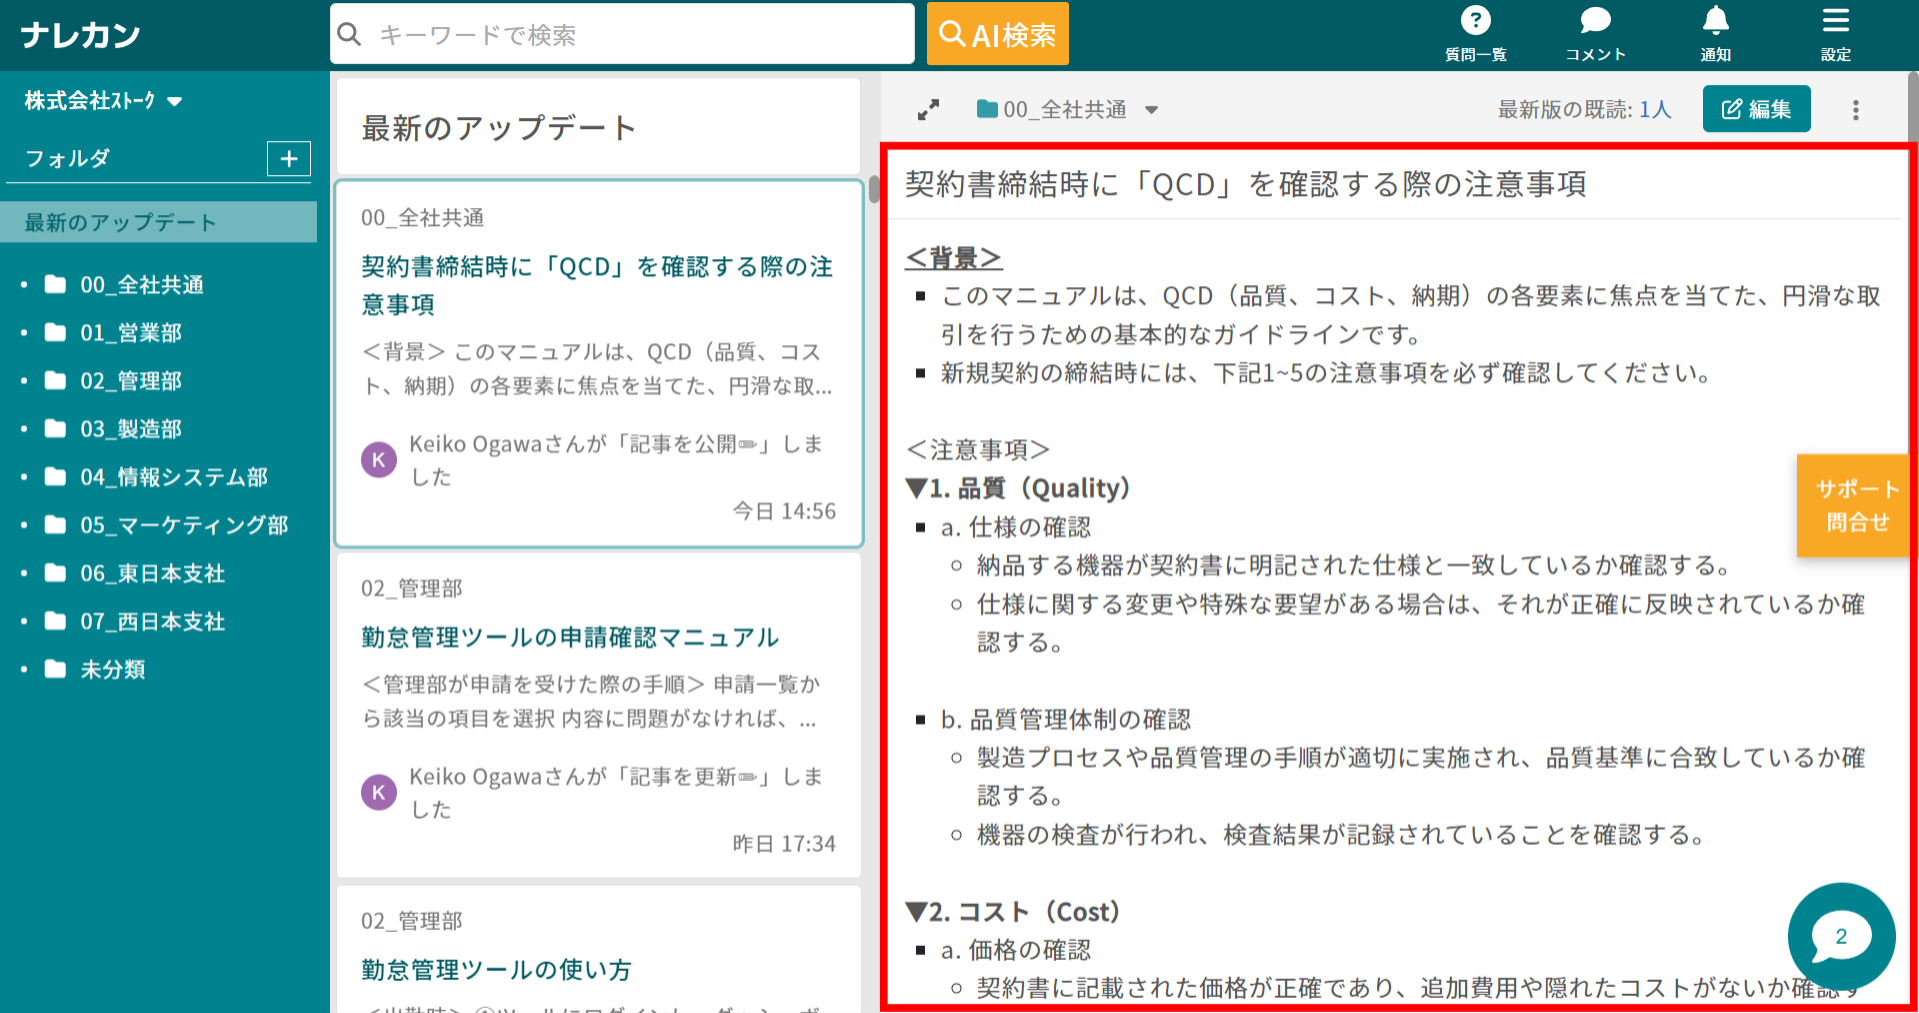Click the plus button to add a folder

click(289, 158)
